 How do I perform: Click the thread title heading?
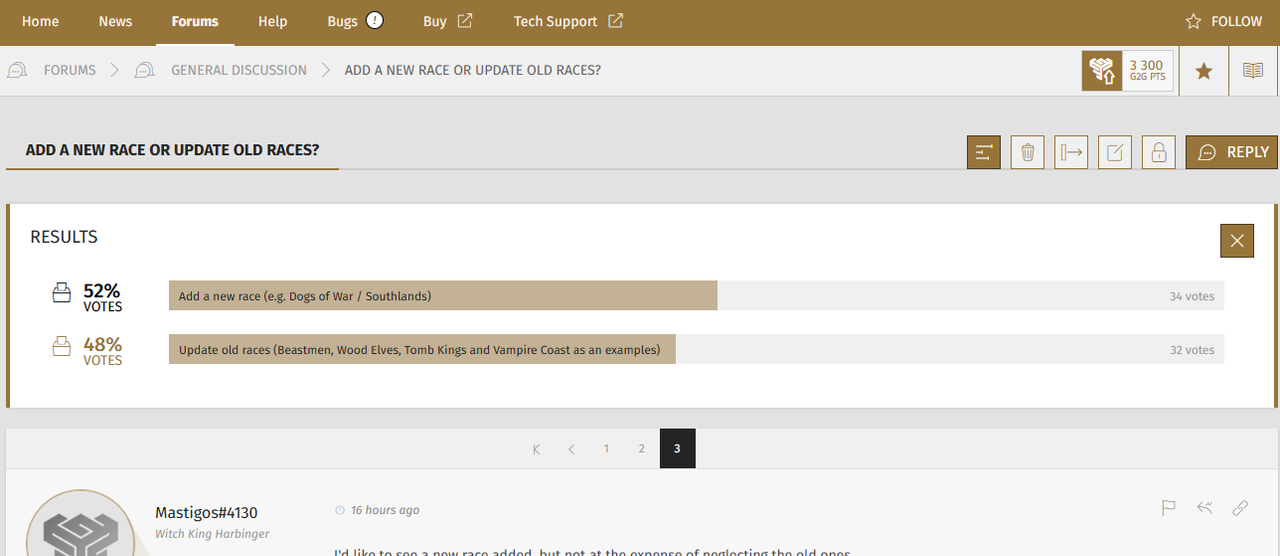172,150
